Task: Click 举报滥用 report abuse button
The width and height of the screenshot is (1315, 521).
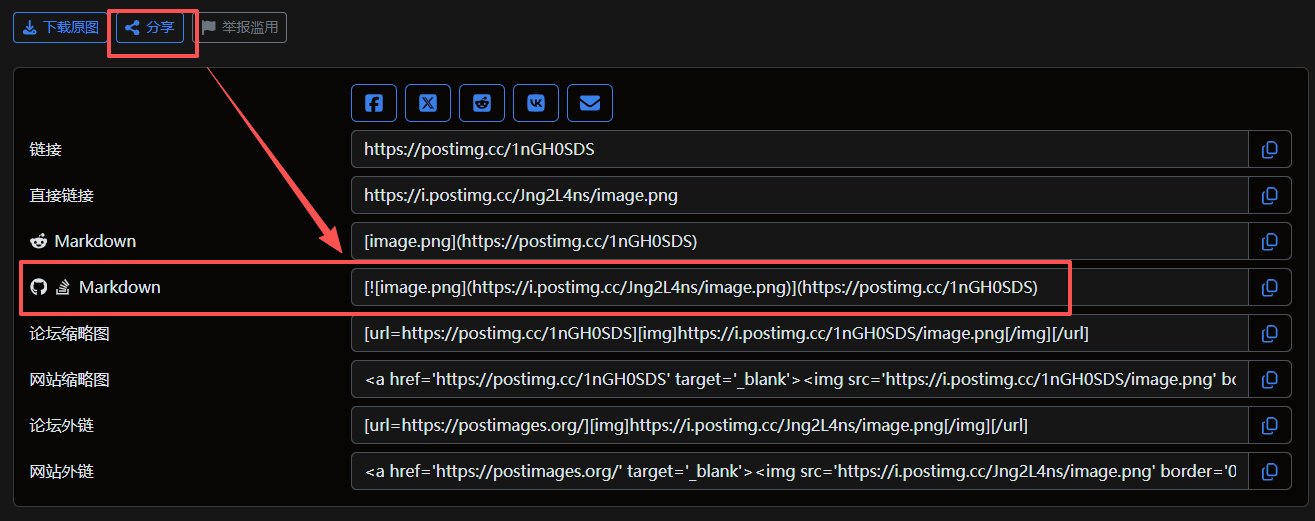Action: [x=239, y=27]
